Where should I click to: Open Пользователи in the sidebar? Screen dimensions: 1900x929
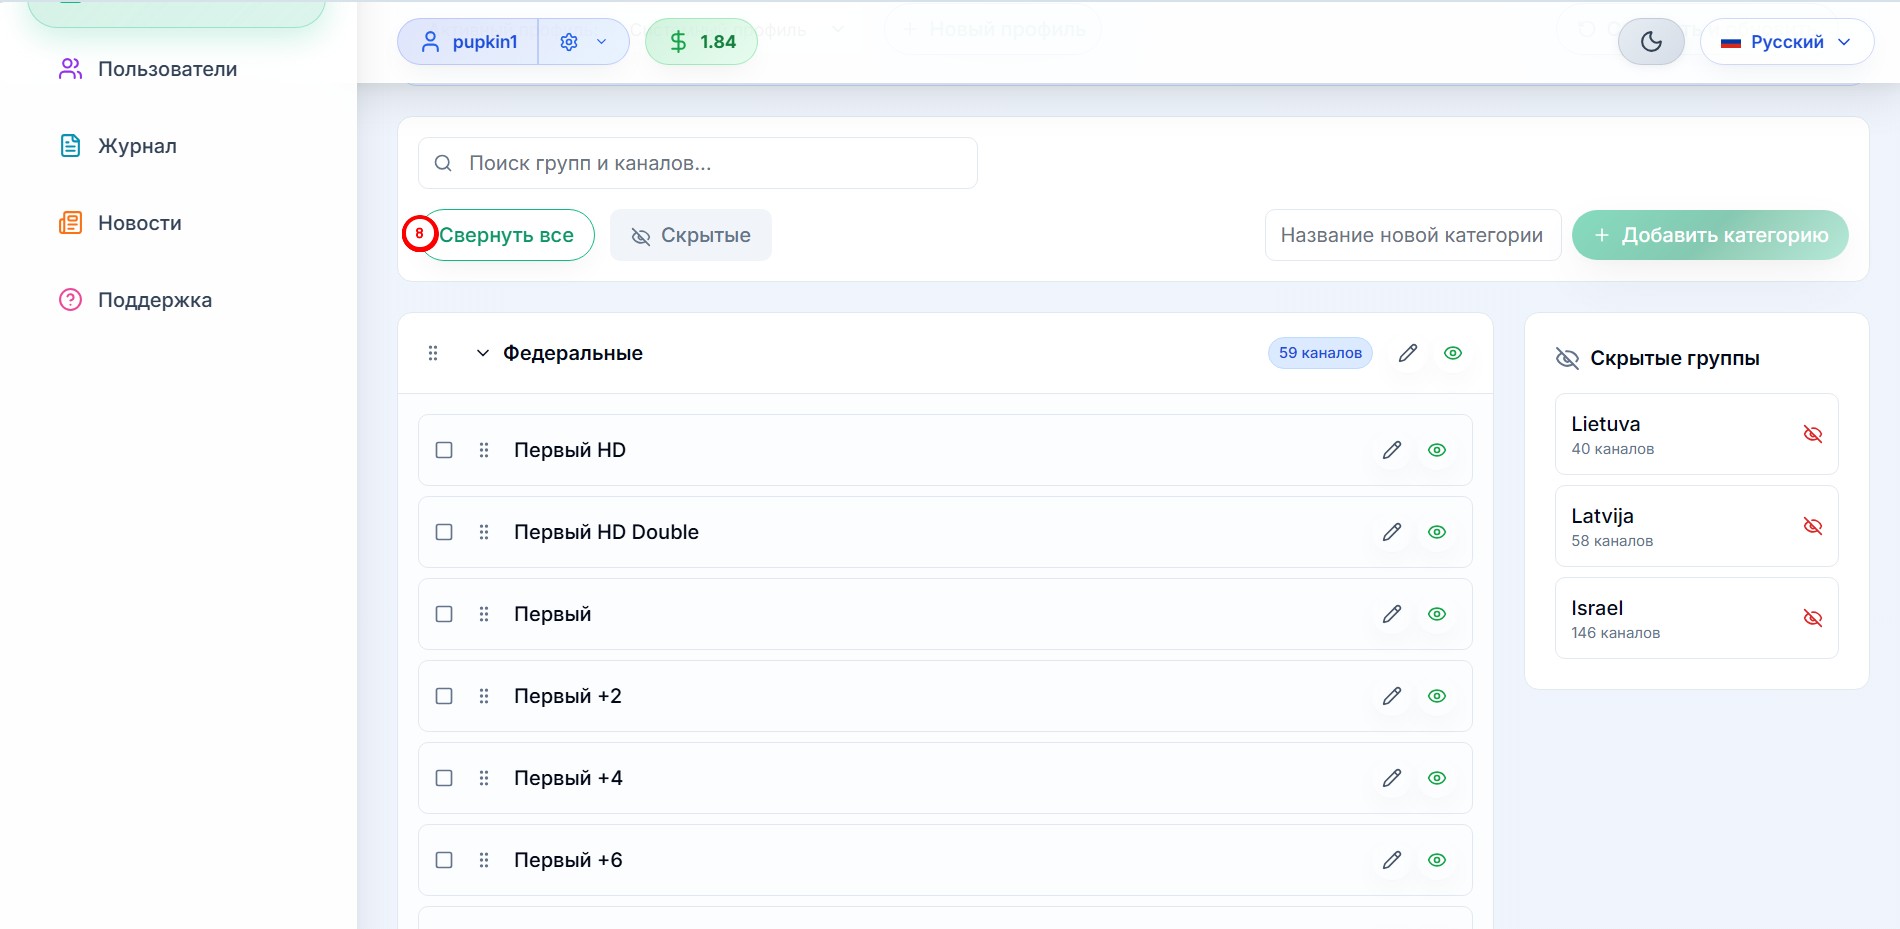167,69
